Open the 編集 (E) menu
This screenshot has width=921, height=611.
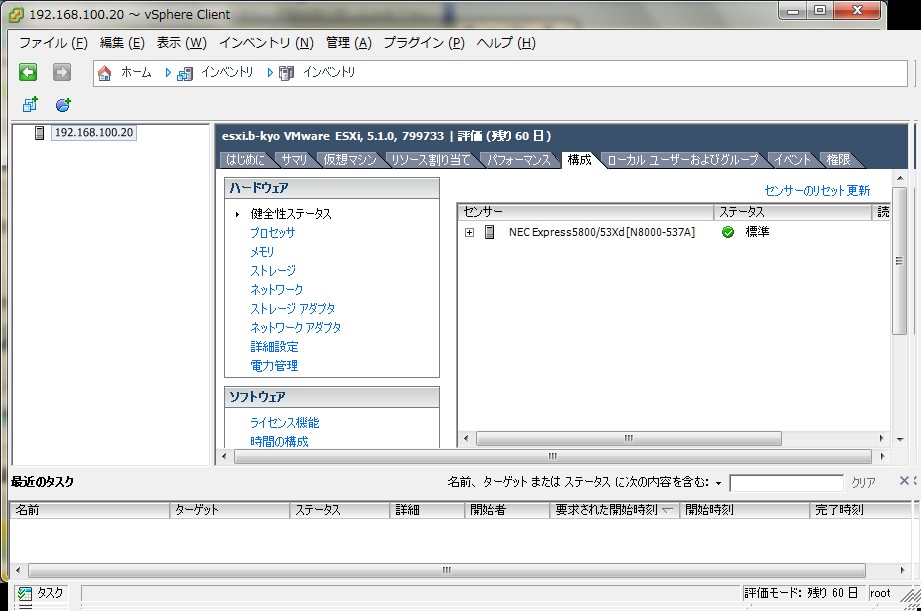click(122, 43)
